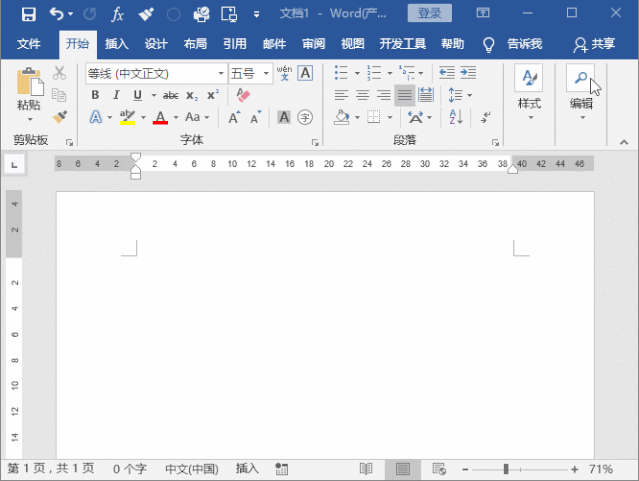
Task: Toggle superscript formatting
Action: coord(213,95)
